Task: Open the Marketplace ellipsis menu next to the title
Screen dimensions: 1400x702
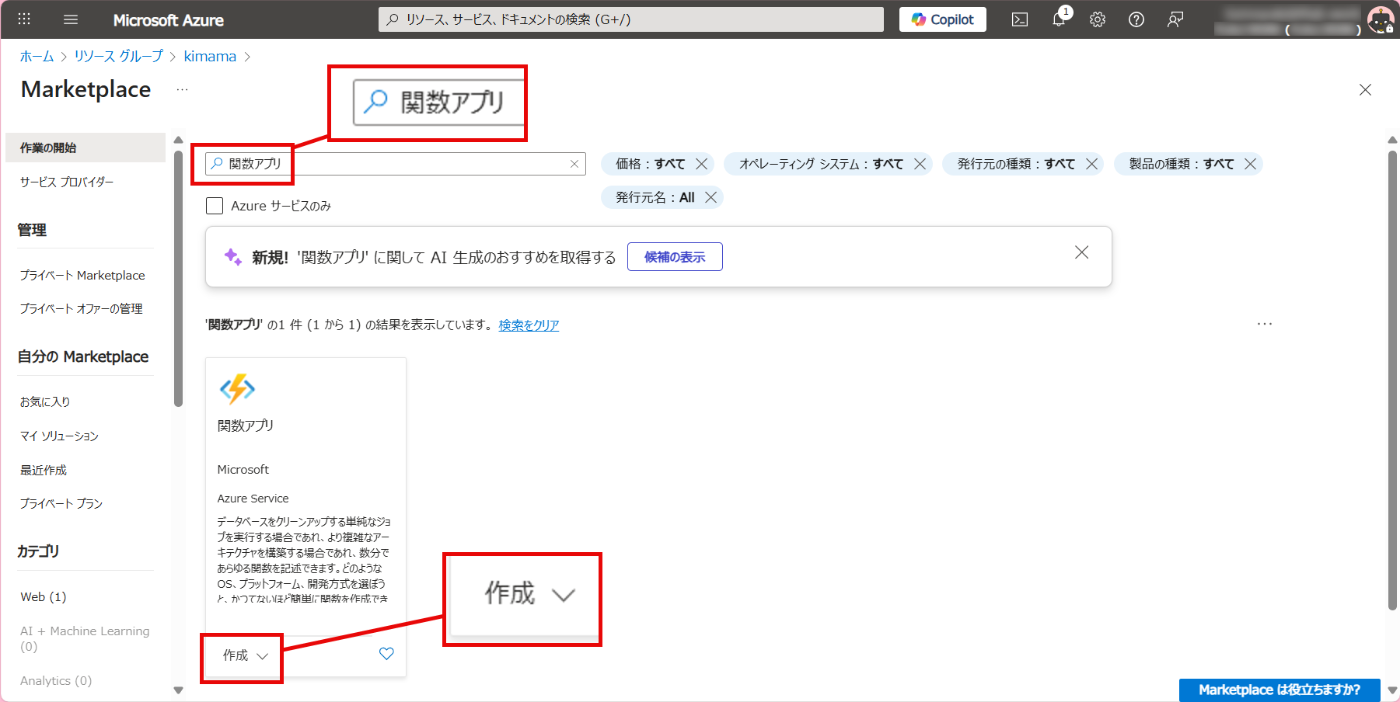Action: coord(182,90)
